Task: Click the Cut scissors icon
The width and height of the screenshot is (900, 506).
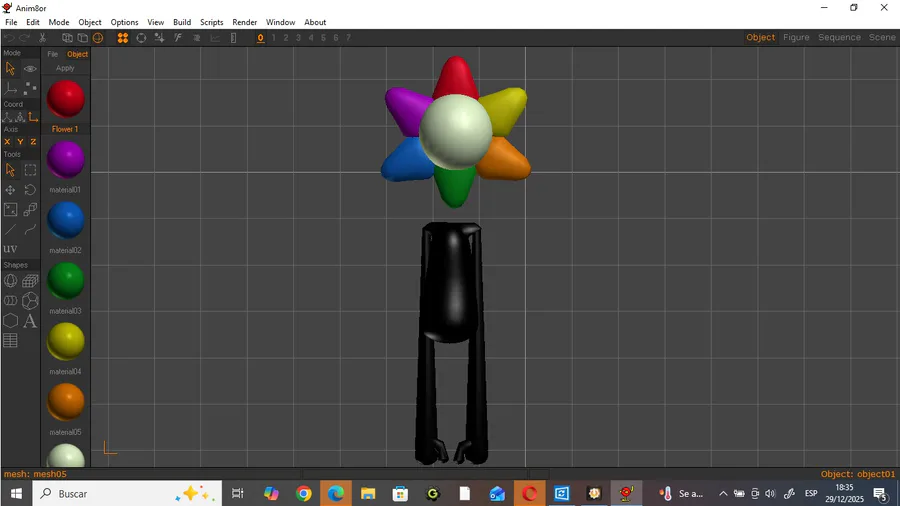Action: pos(42,38)
